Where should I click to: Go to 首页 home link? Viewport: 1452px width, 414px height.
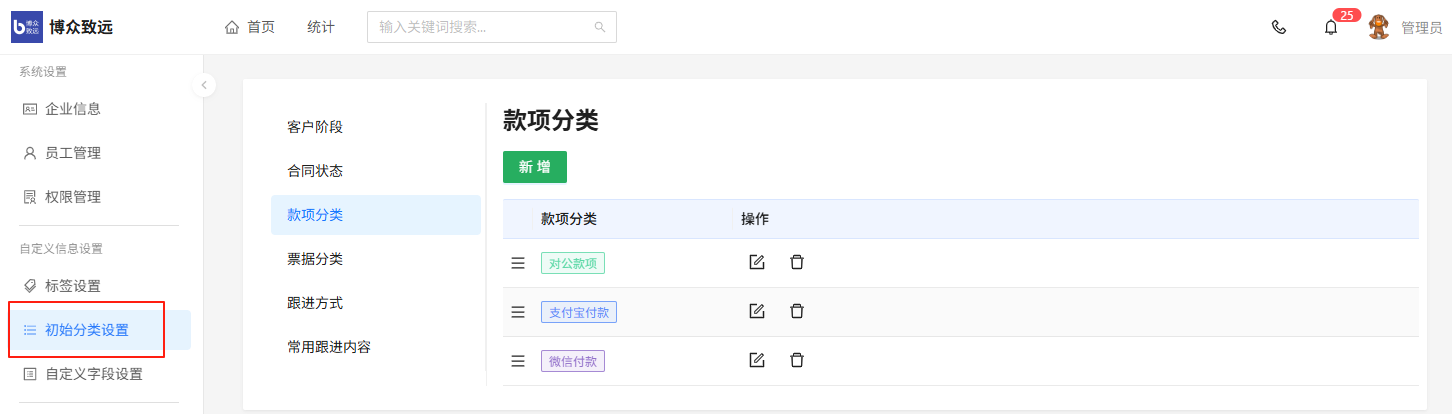pyautogui.click(x=250, y=27)
